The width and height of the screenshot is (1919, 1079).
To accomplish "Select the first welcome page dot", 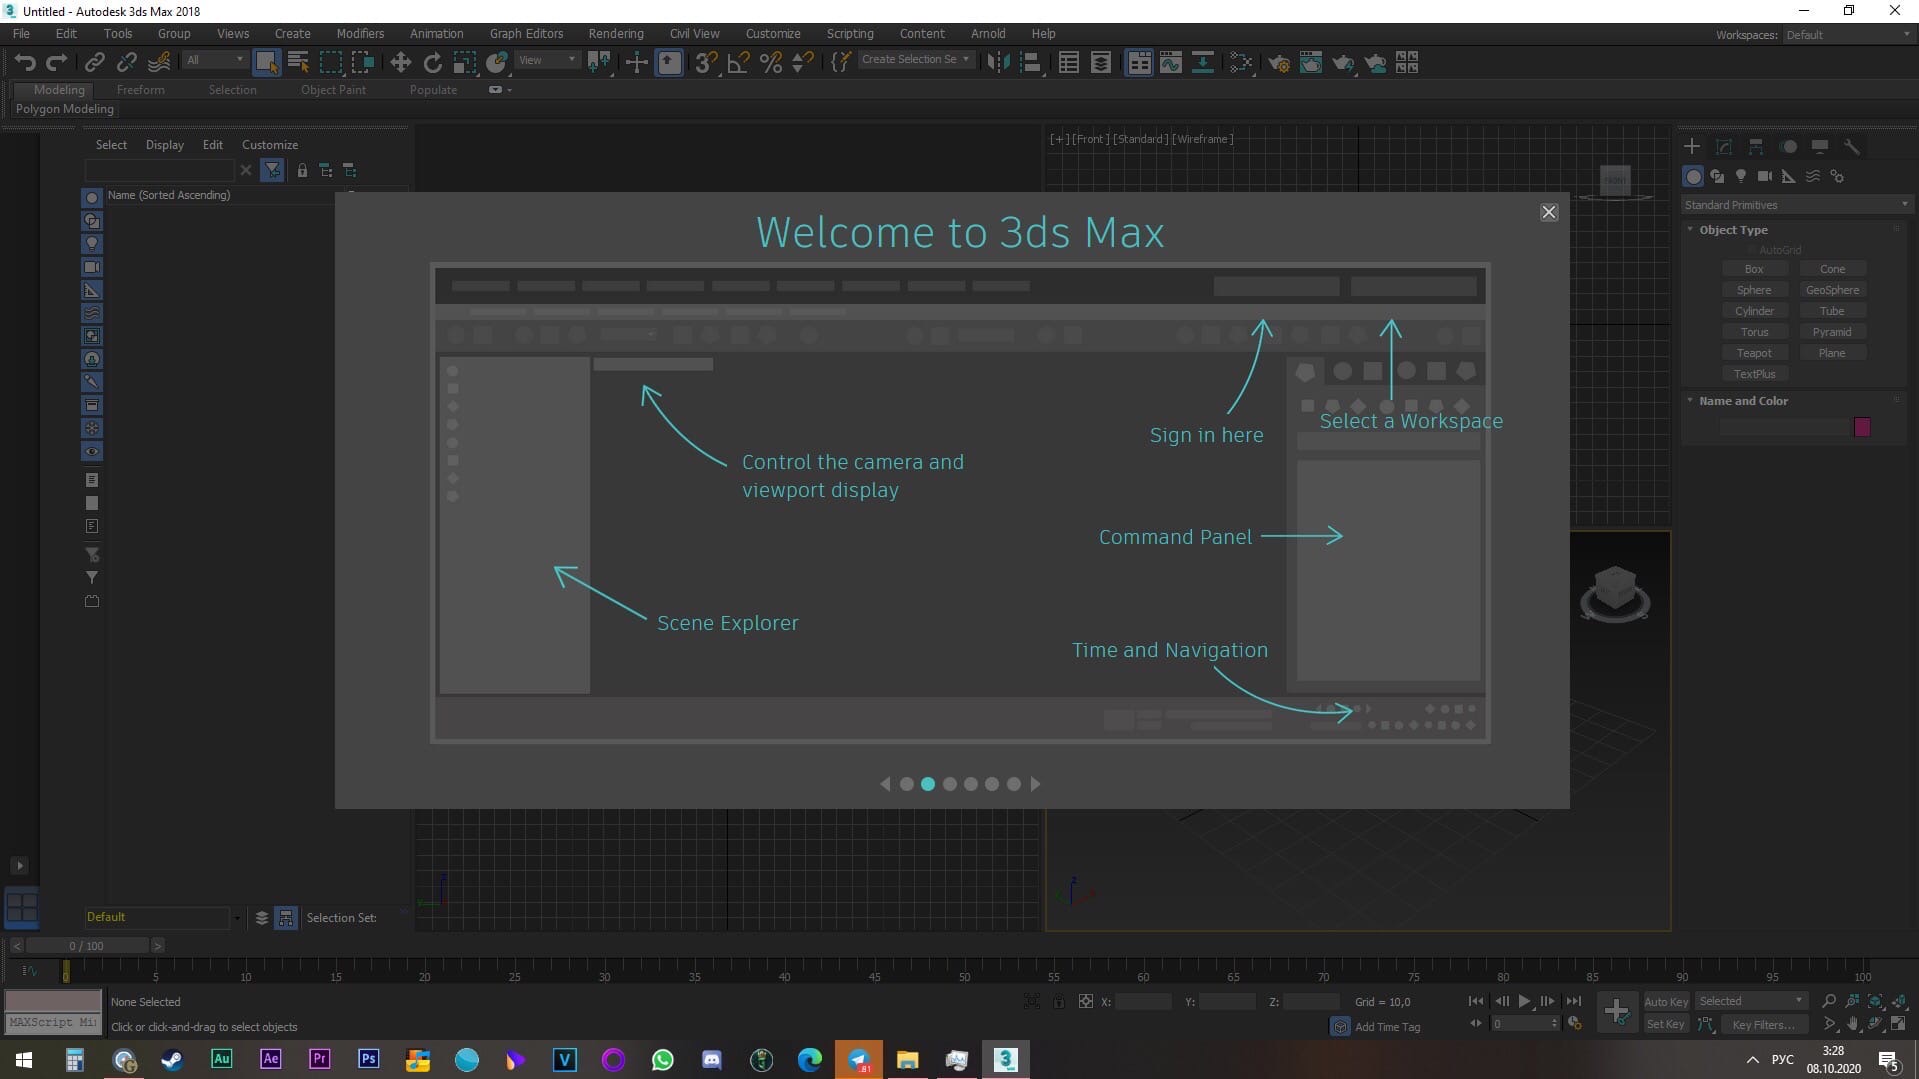I will pos(906,784).
